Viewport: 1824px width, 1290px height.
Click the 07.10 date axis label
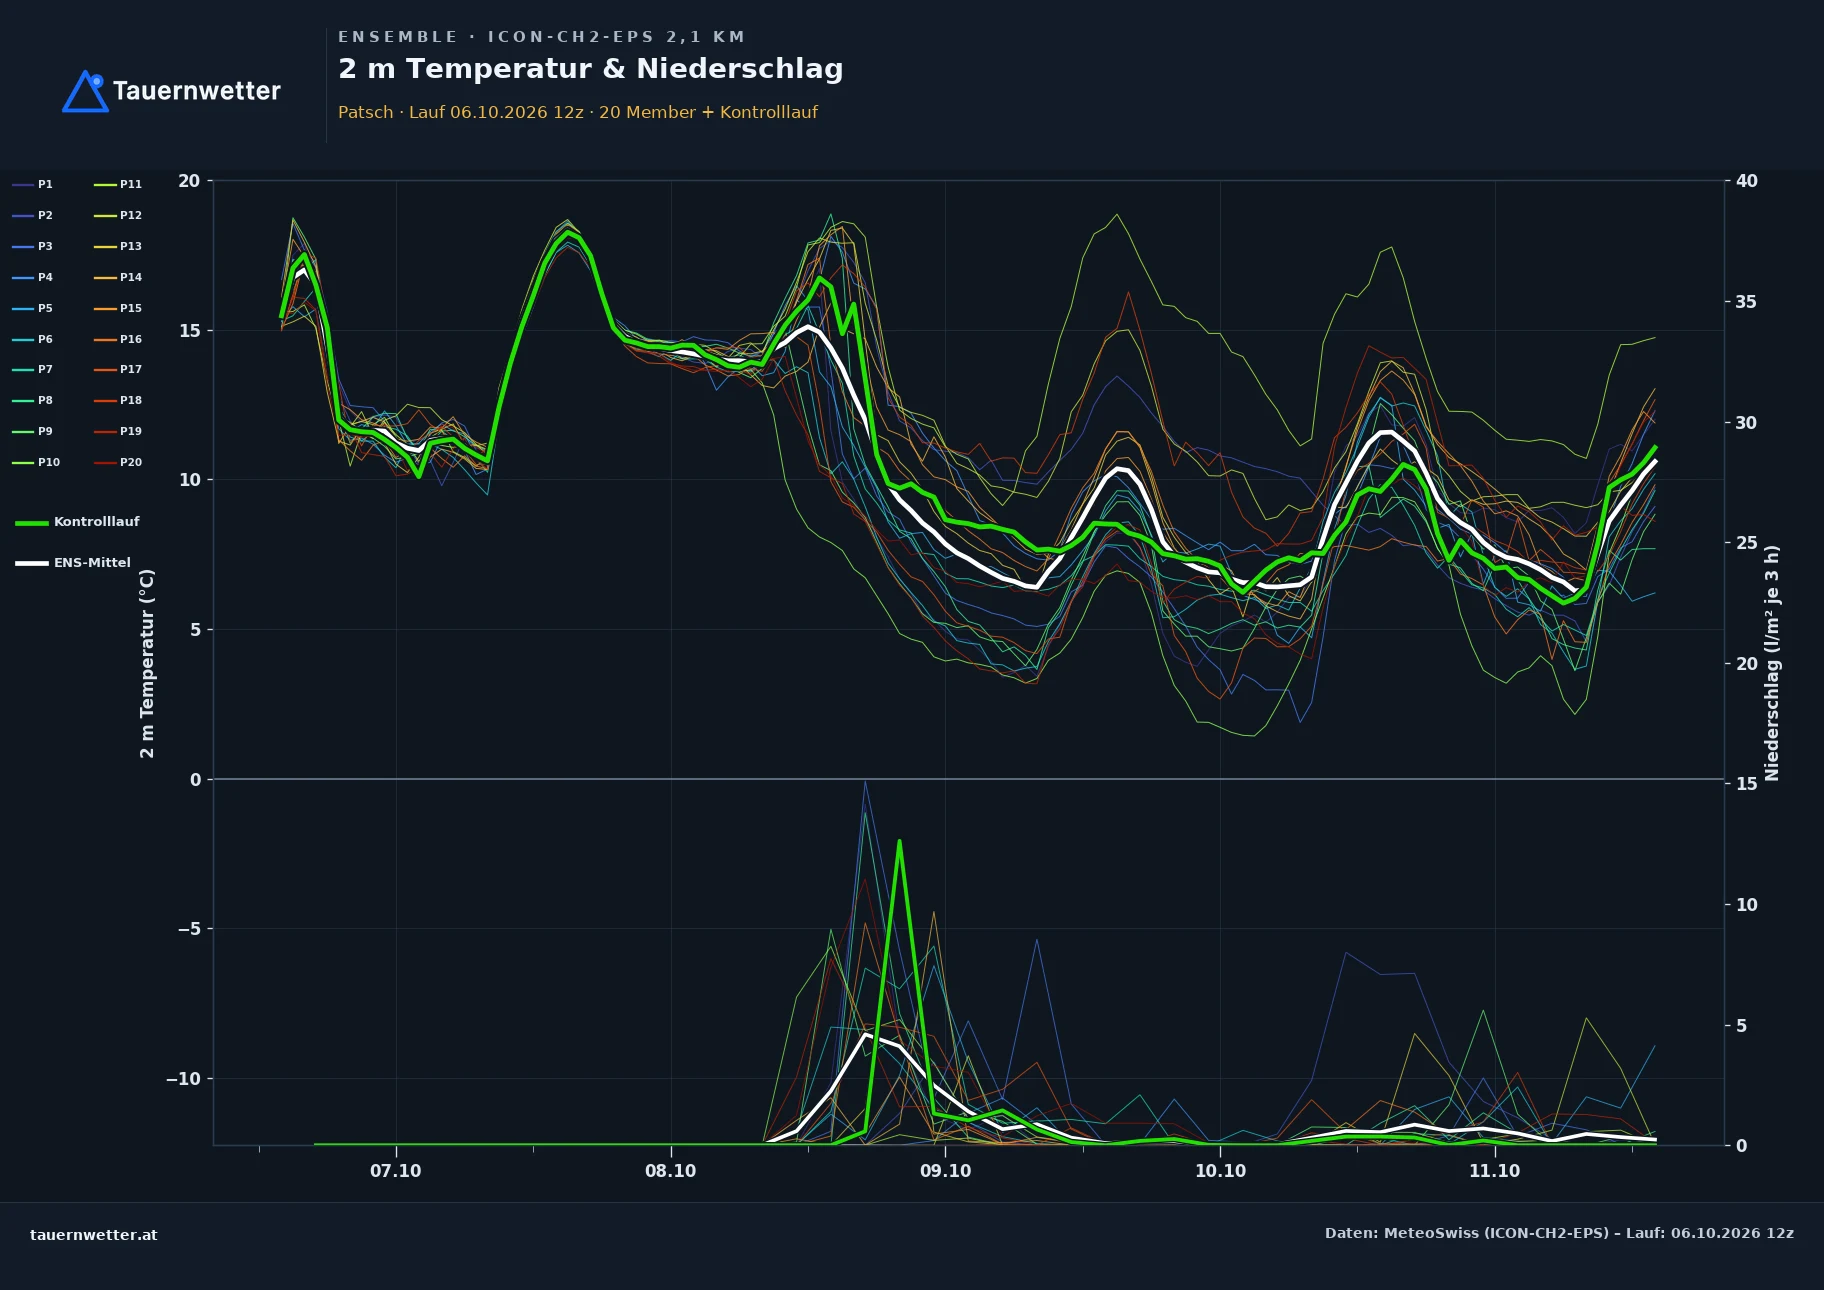(396, 1171)
